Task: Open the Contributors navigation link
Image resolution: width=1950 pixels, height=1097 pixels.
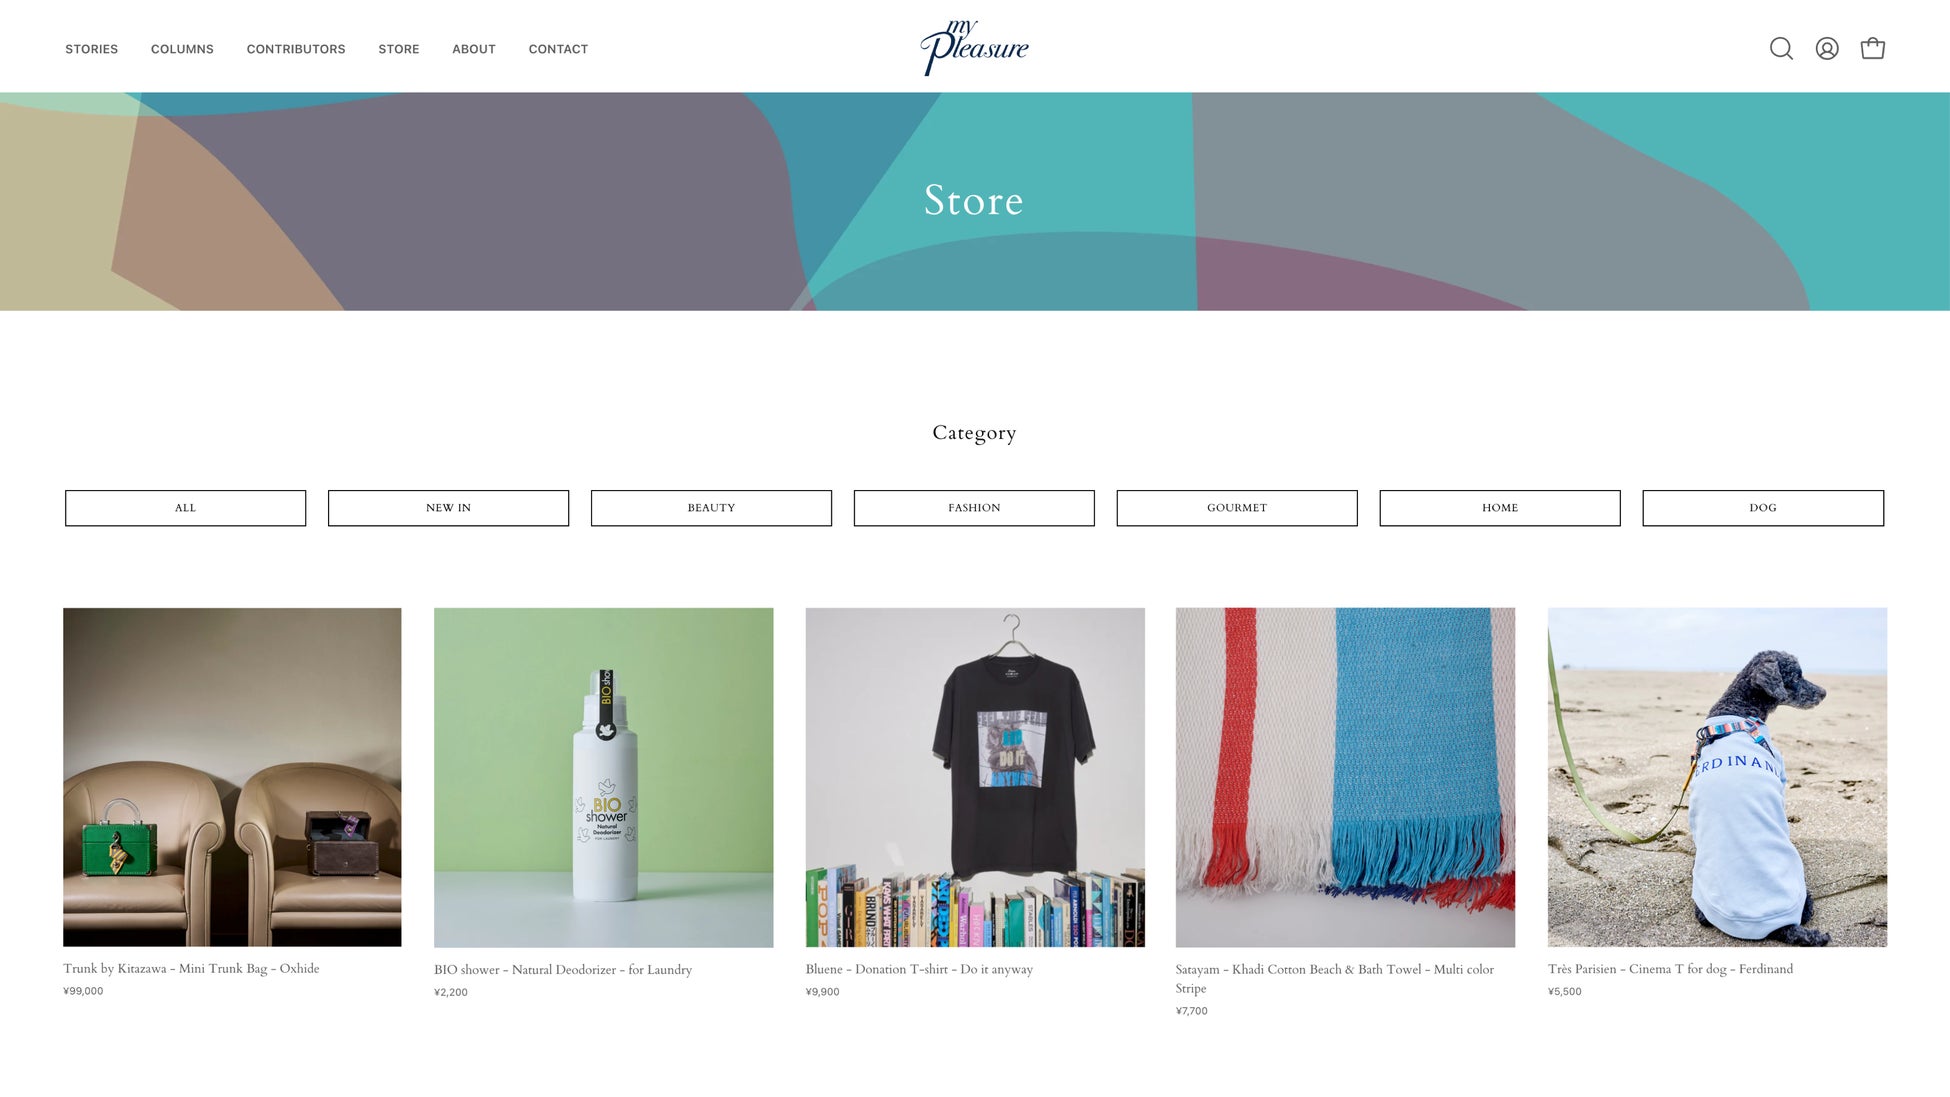Action: [296, 49]
